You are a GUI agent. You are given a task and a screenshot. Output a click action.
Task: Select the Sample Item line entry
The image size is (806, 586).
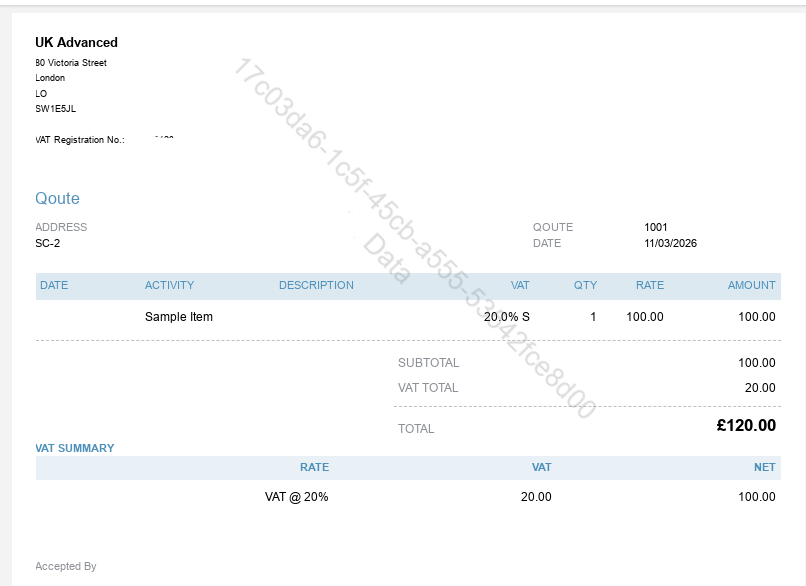tap(179, 317)
